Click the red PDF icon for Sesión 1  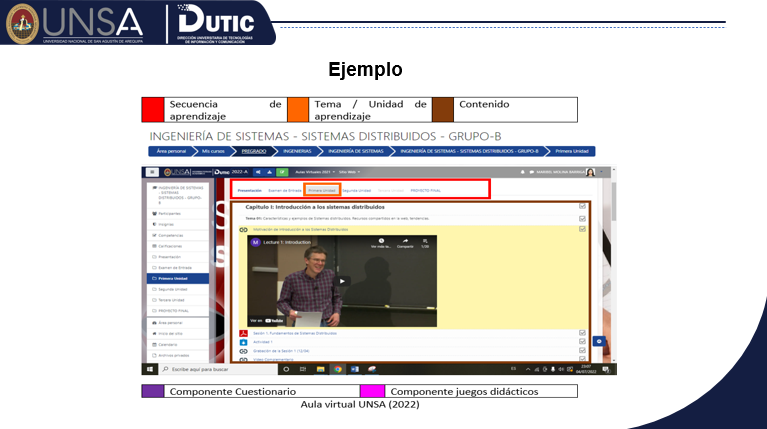pos(243,333)
